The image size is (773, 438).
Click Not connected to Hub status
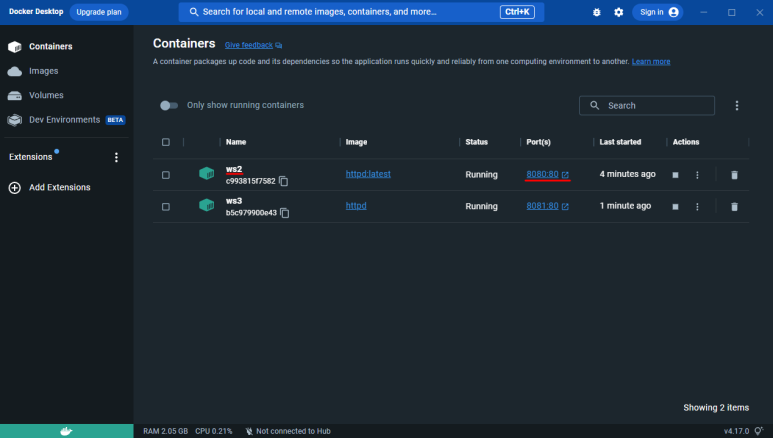tap(288, 431)
